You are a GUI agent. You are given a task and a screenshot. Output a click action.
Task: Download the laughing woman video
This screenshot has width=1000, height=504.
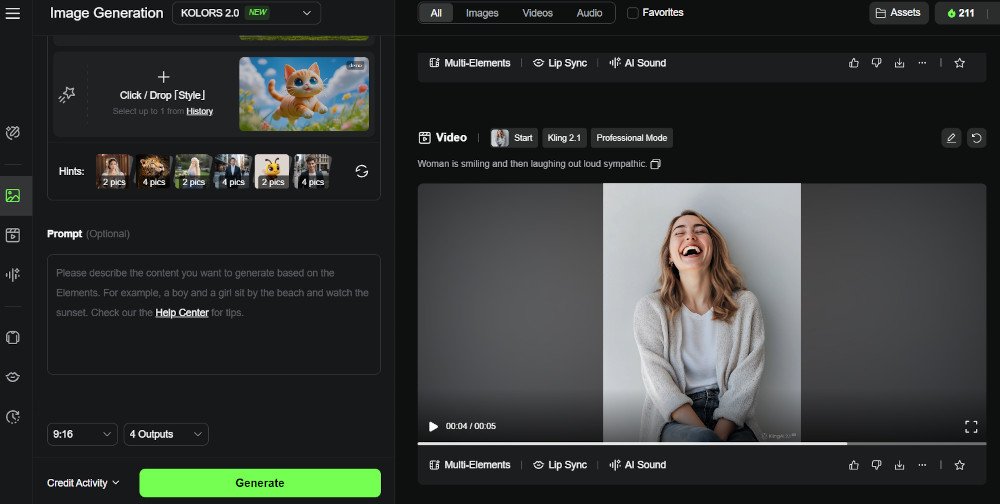(x=899, y=465)
